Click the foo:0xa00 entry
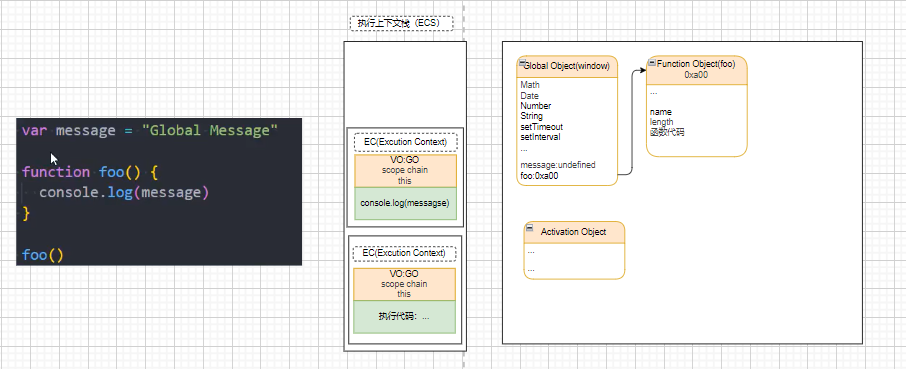The height and width of the screenshot is (369, 906). coord(539,176)
